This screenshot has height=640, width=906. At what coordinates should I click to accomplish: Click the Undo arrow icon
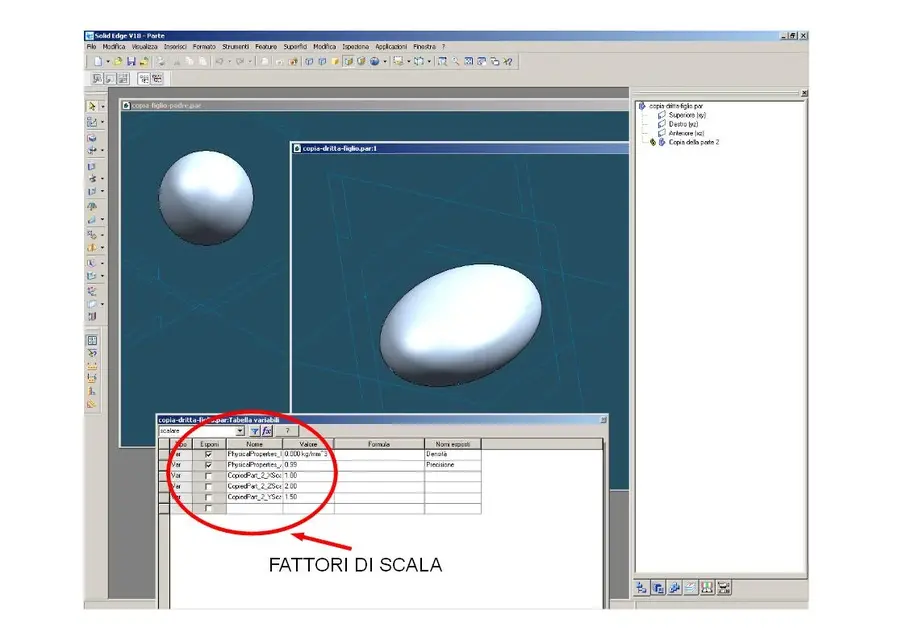pyautogui.click(x=220, y=61)
